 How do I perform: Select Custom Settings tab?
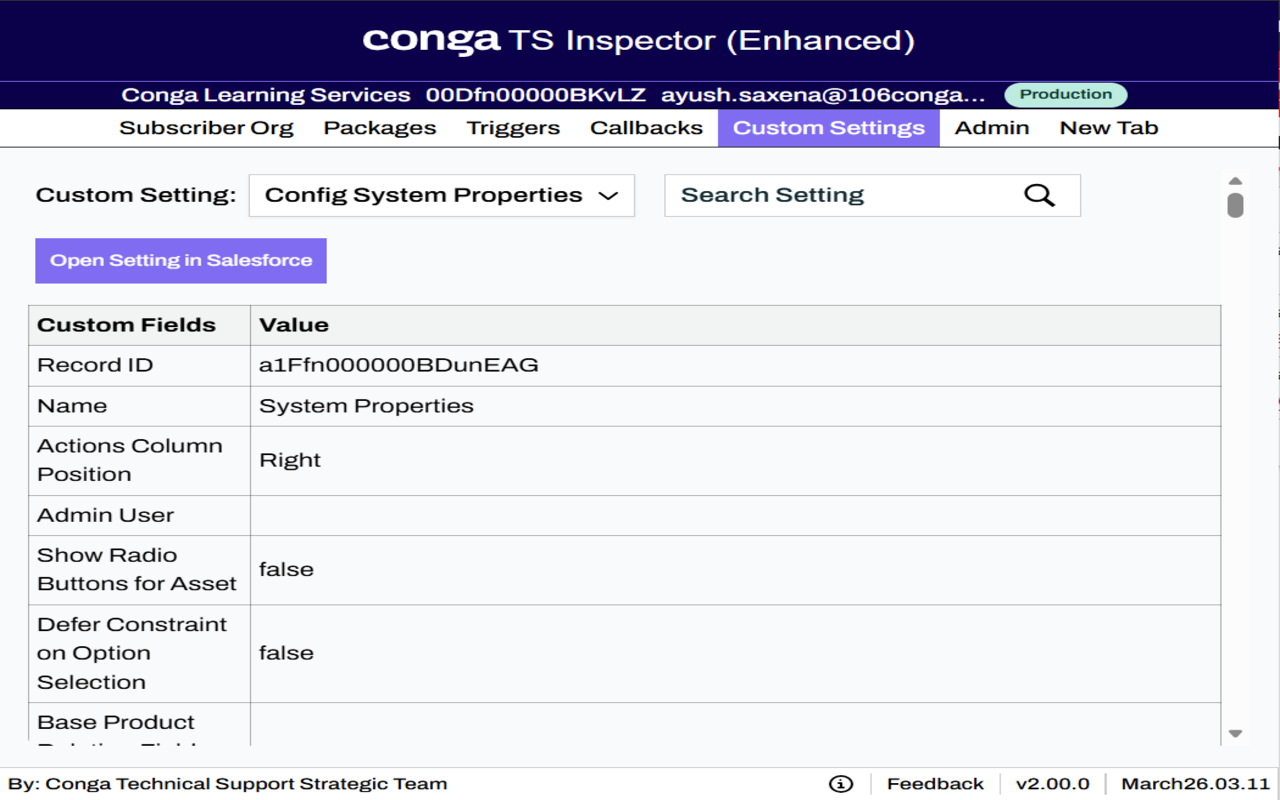pyautogui.click(x=829, y=128)
